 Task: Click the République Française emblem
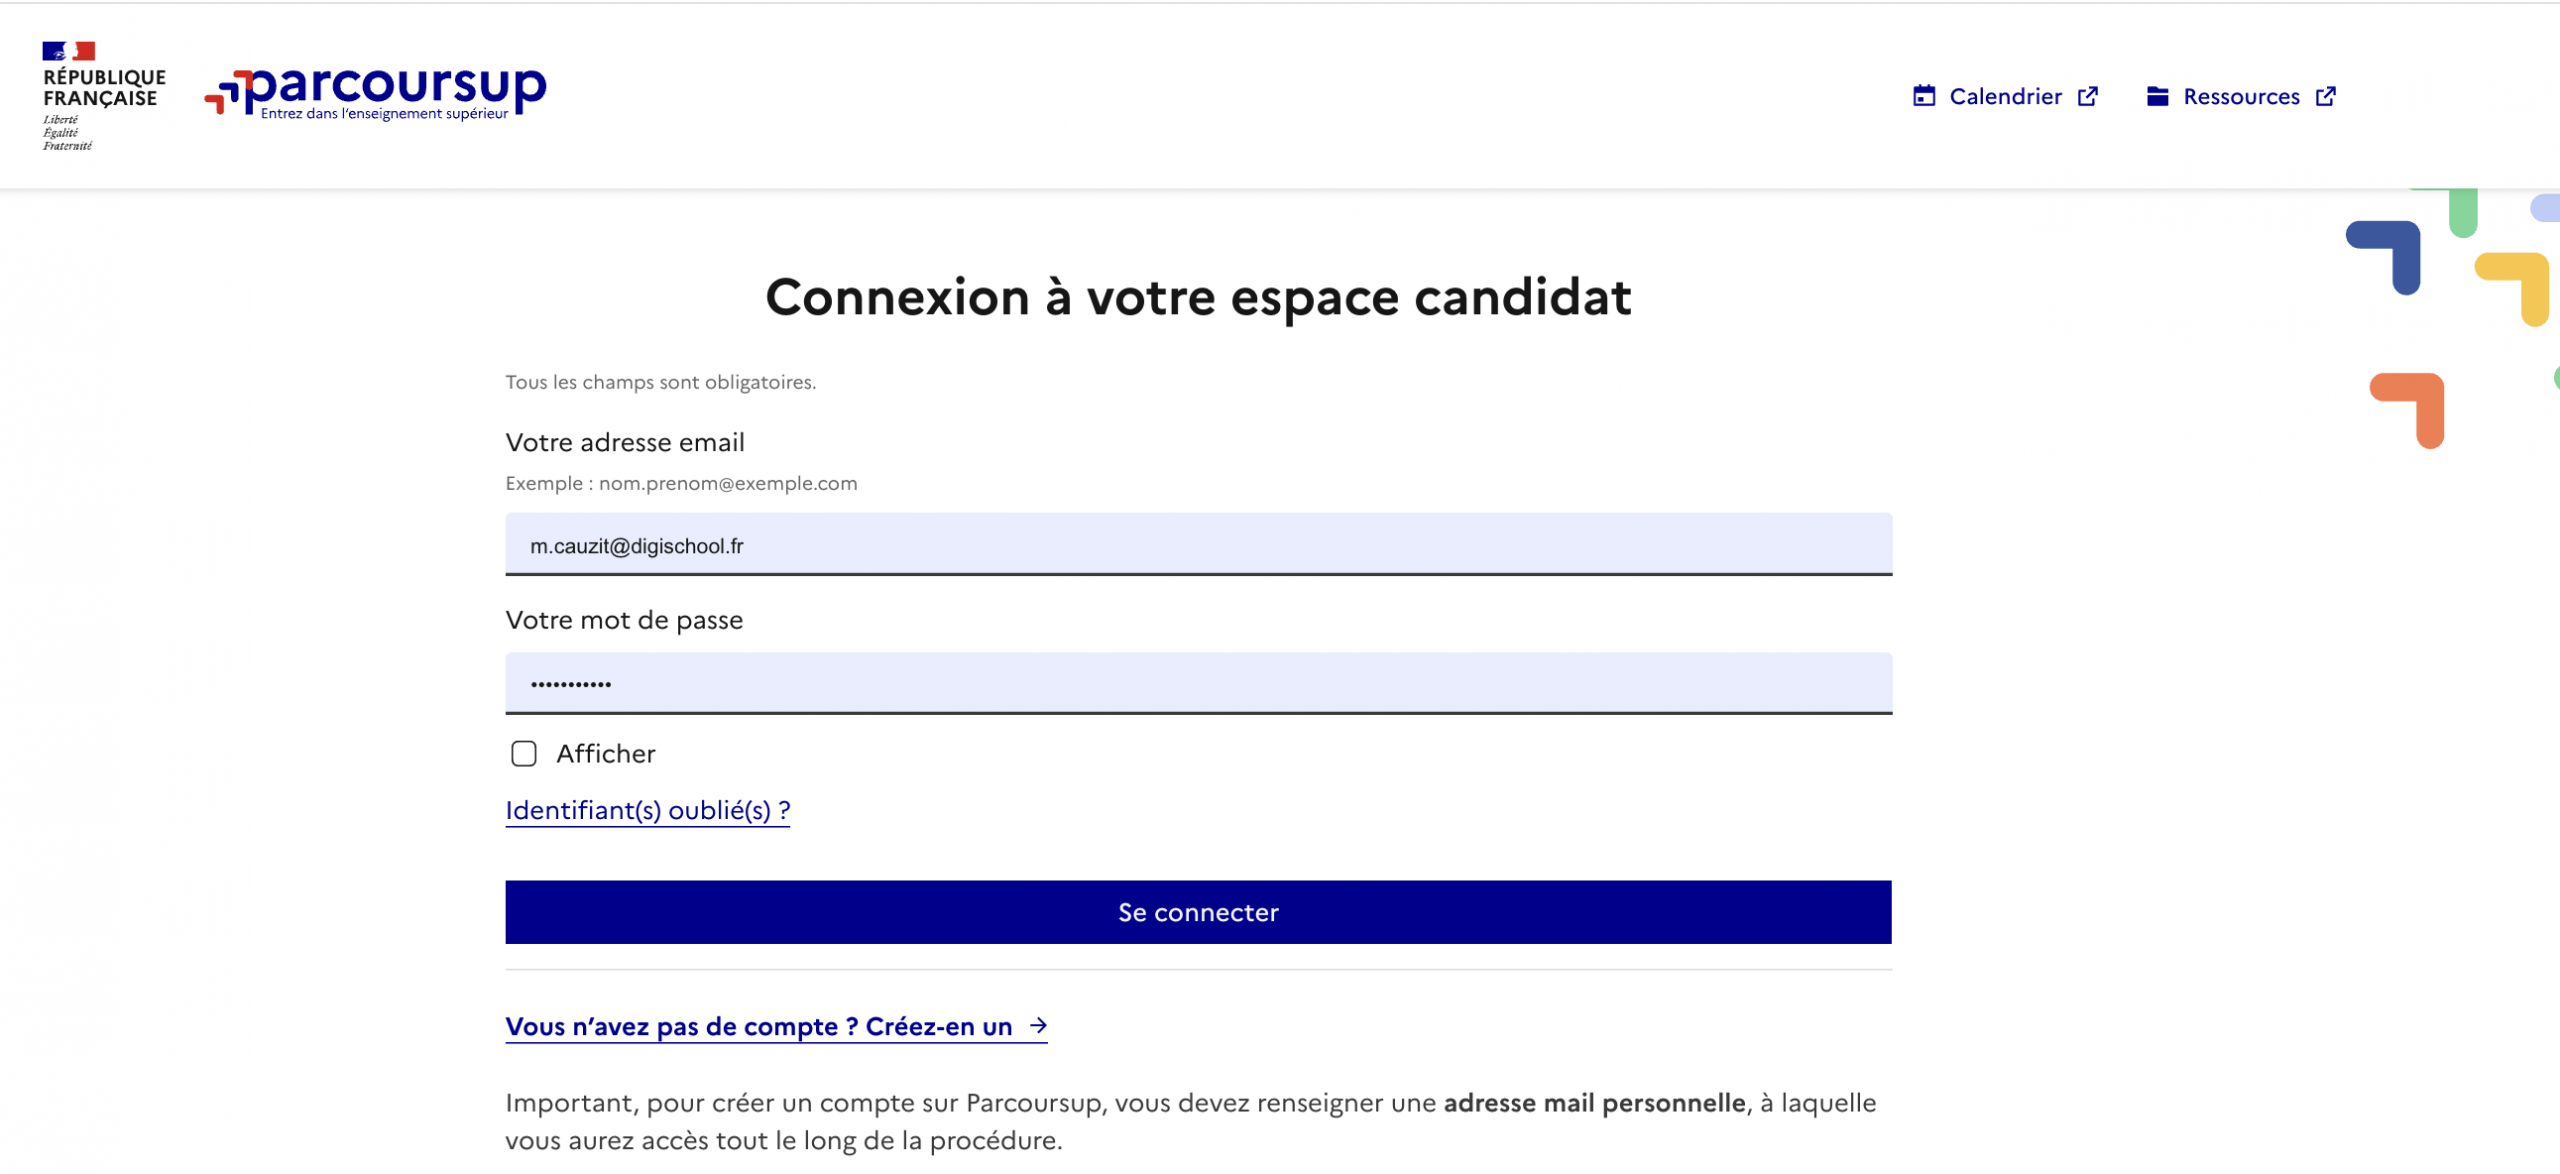(104, 96)
